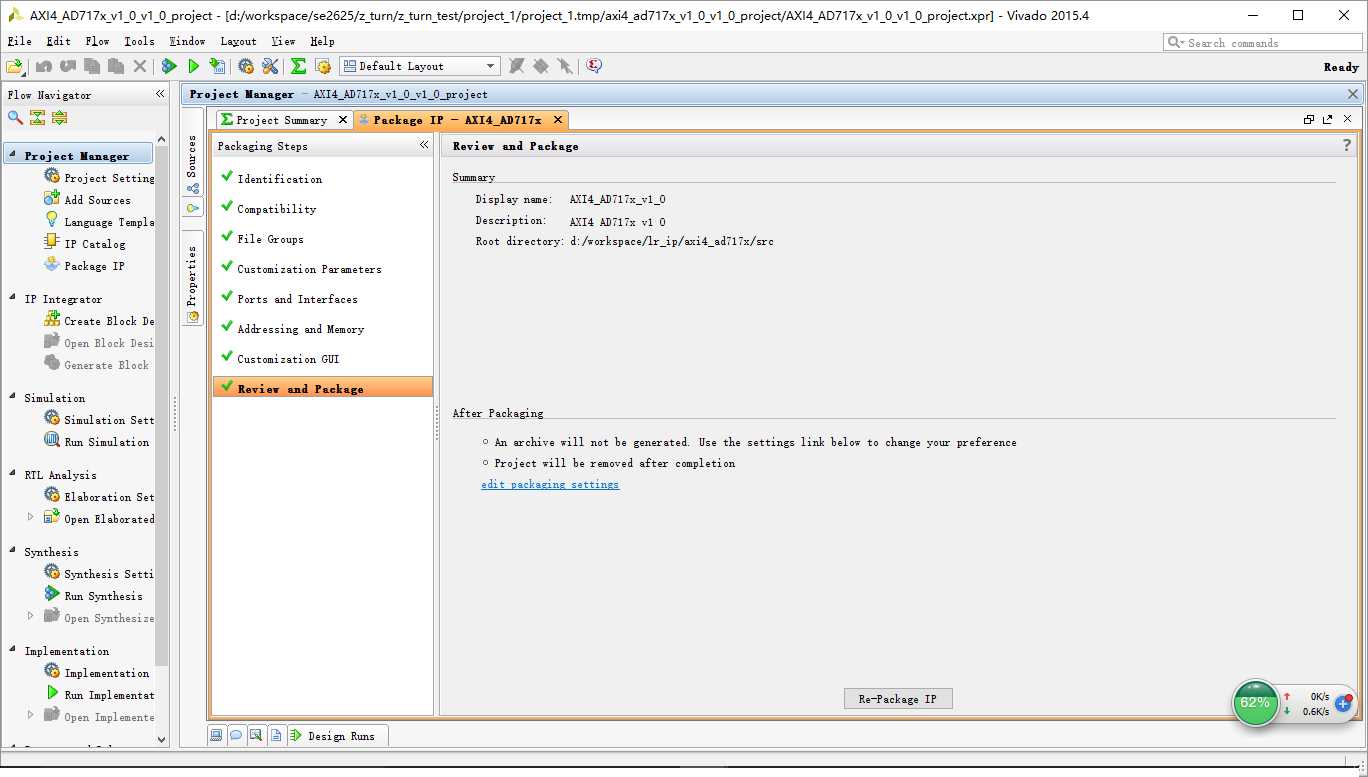
Task: Close the Project Summary tab
Action: tap(343, 119)
